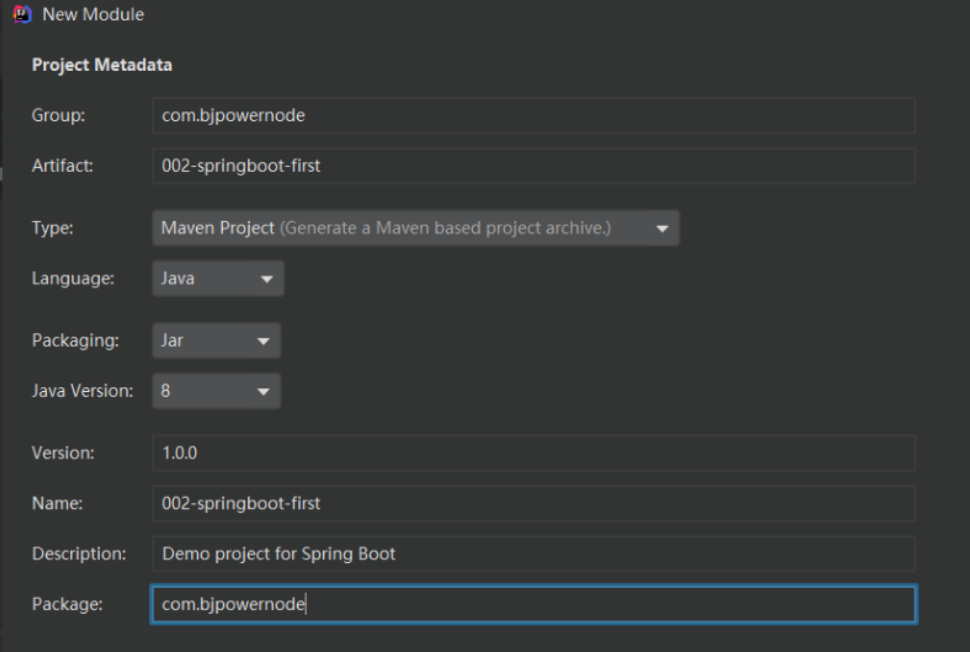Open the Packaging dropdown set to Jar

(x=216, y=341)
